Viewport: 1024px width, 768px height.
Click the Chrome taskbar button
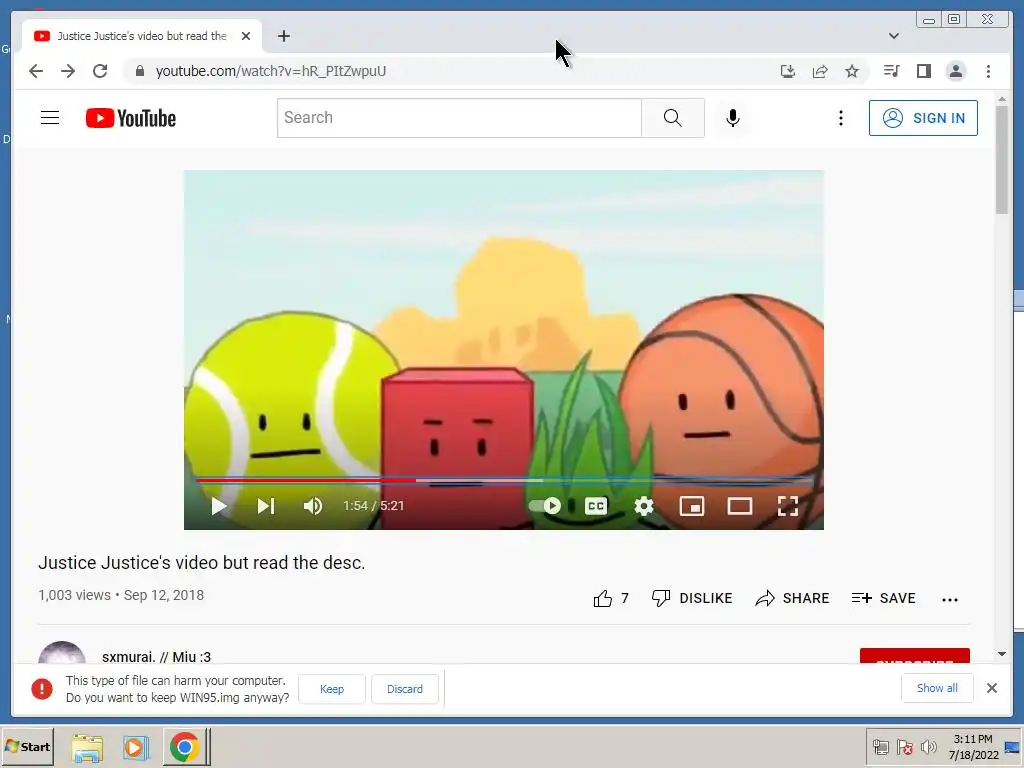(x=185, y=747)
